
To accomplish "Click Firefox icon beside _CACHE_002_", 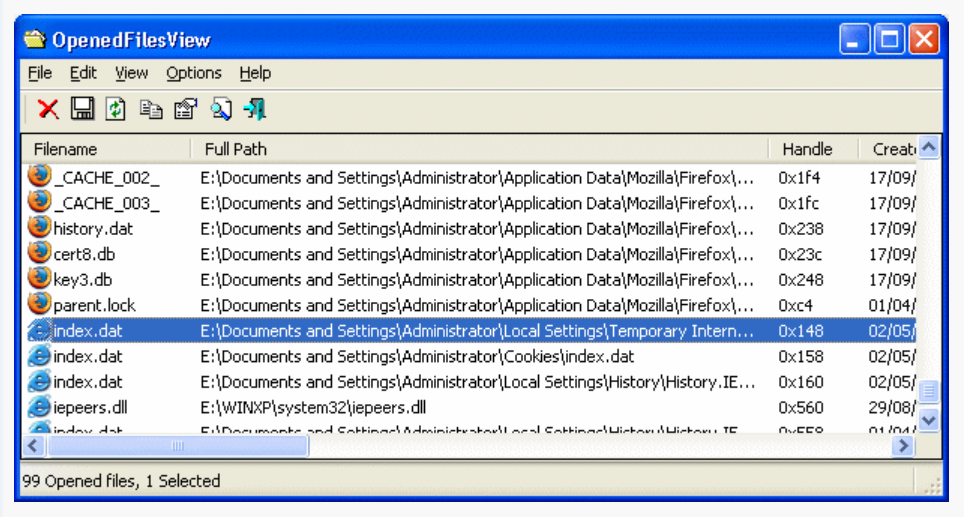I will [39, 176].
